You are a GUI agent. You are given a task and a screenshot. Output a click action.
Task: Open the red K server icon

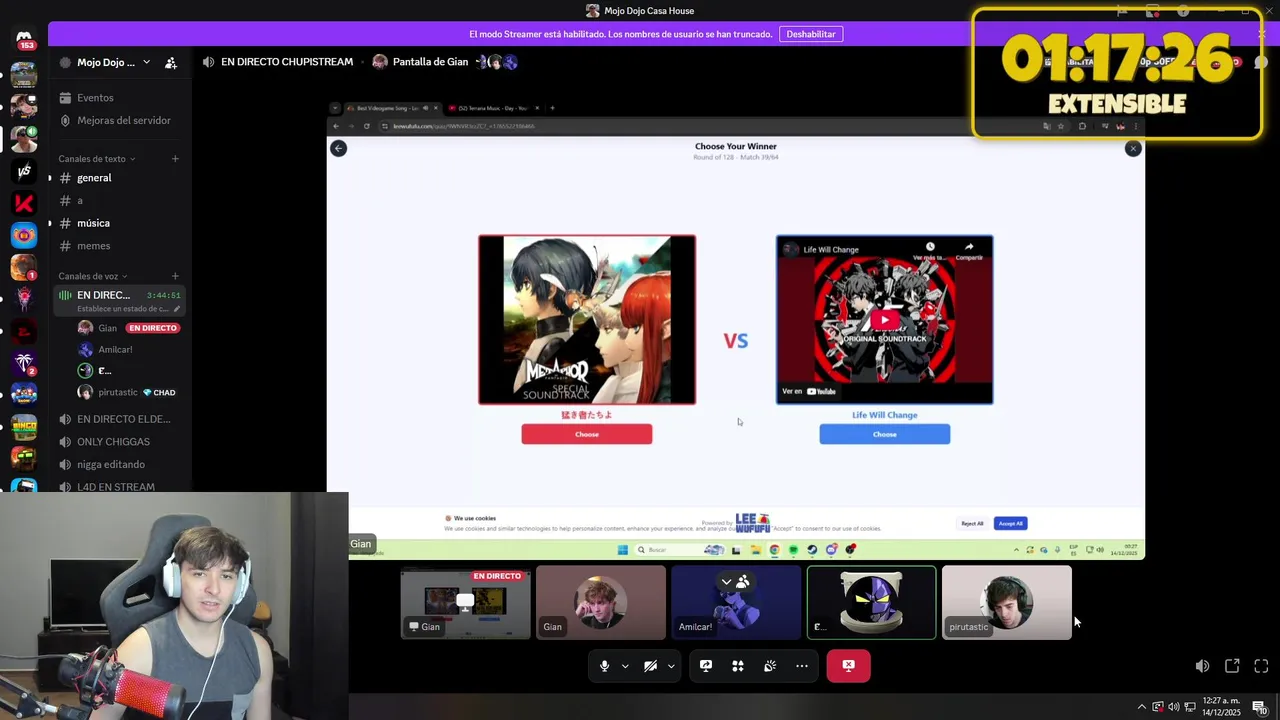click(24, 203)
